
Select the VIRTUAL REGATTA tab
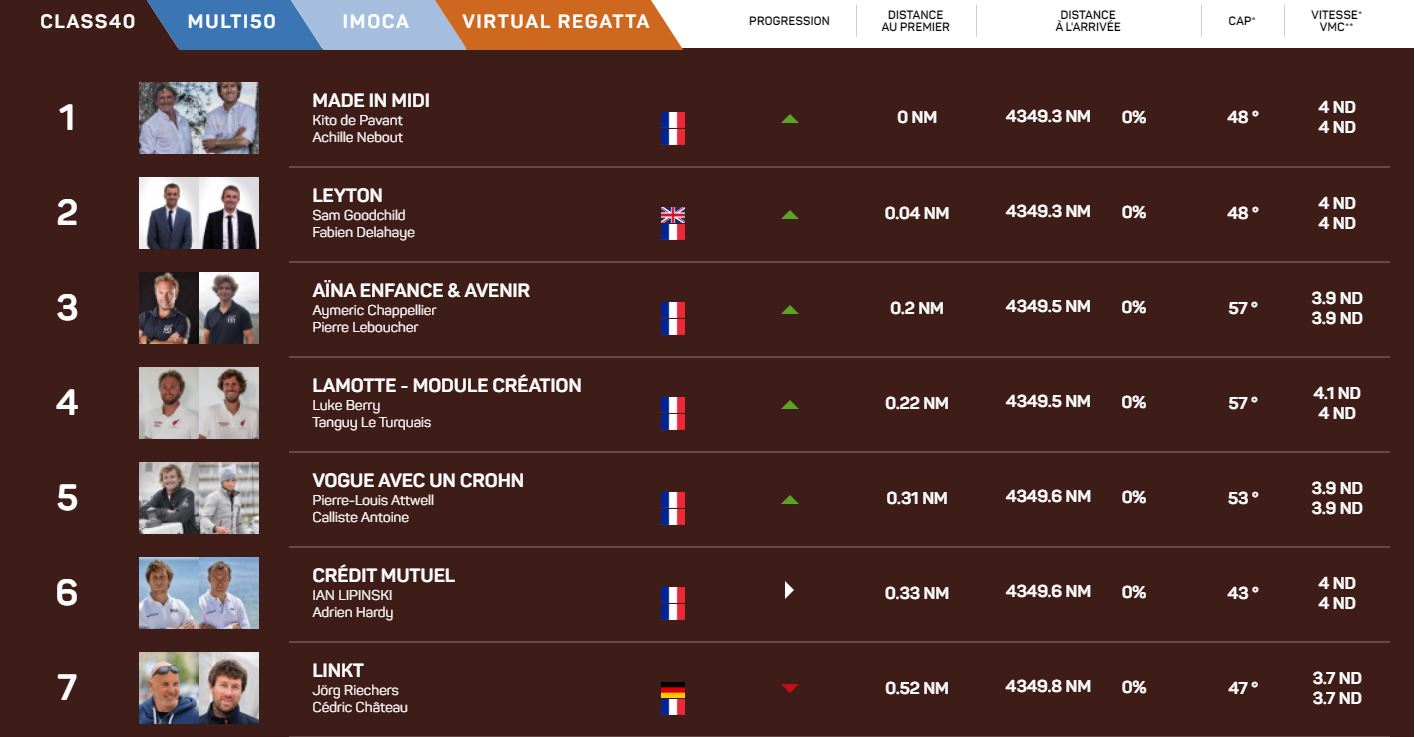pos(556,22)
